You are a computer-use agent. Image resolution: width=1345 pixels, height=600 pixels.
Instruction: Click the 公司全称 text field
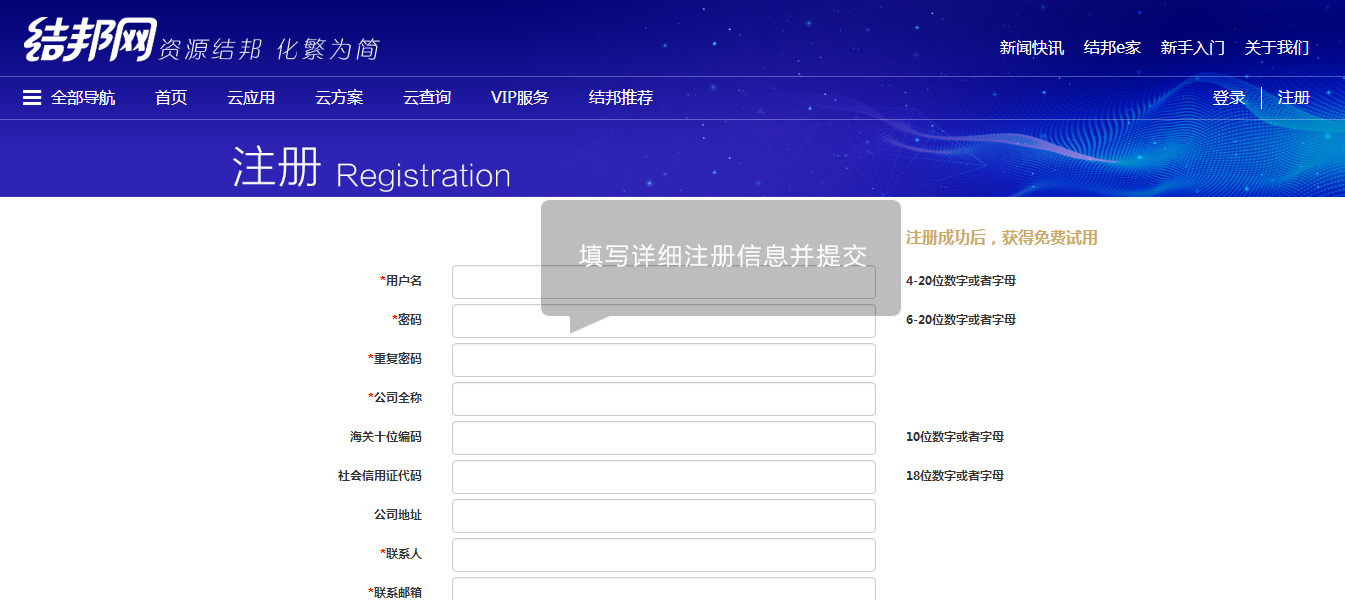663,399
